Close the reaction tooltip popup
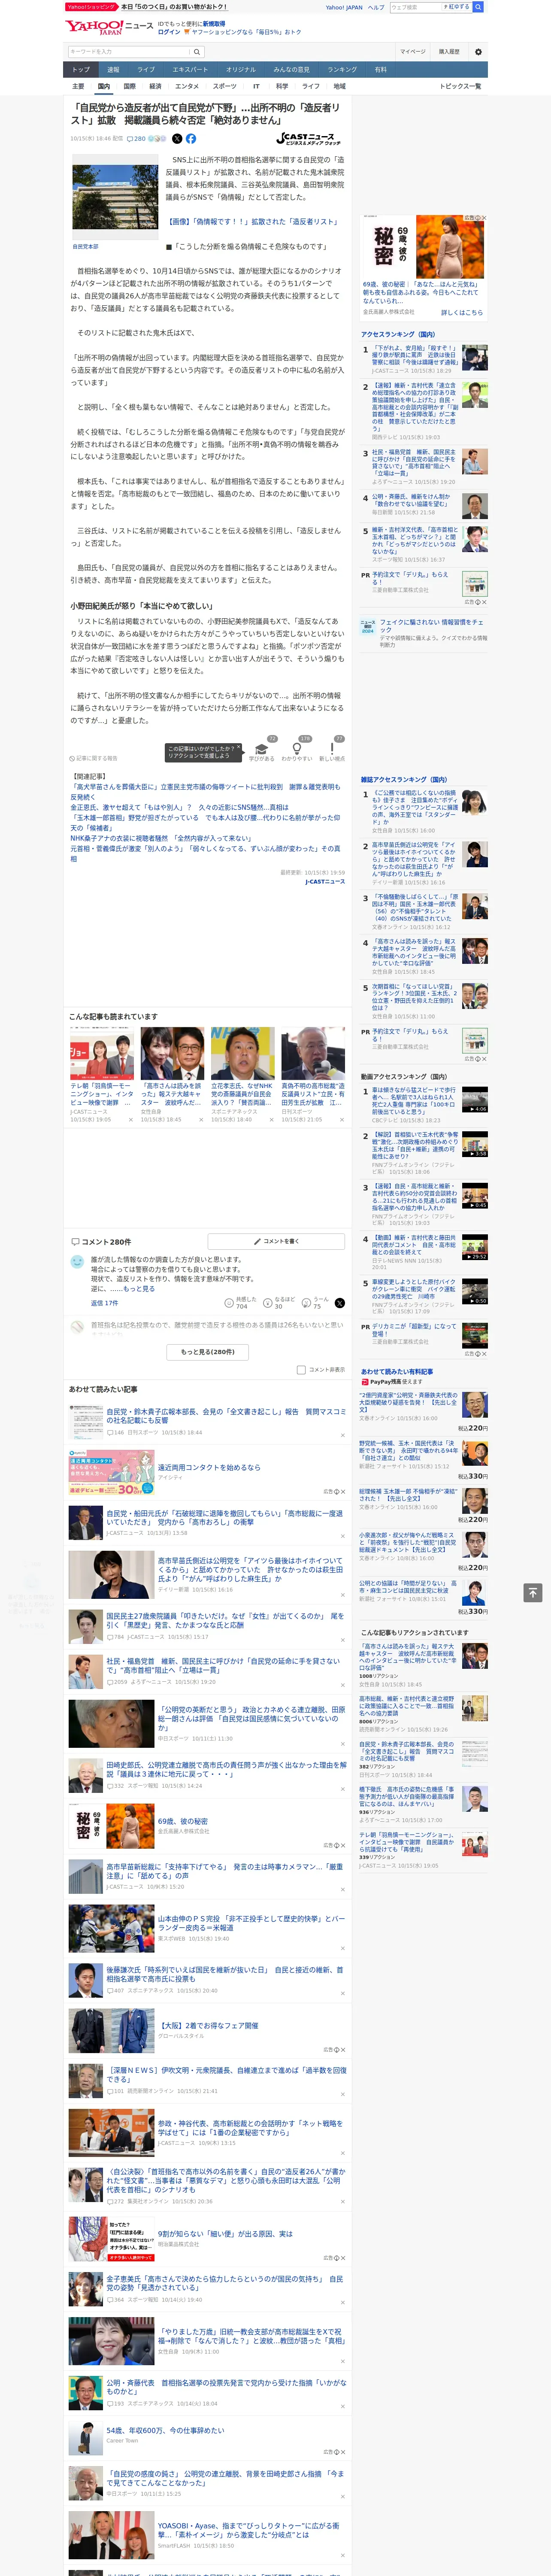551x2576 pixels. click(238, 748)
